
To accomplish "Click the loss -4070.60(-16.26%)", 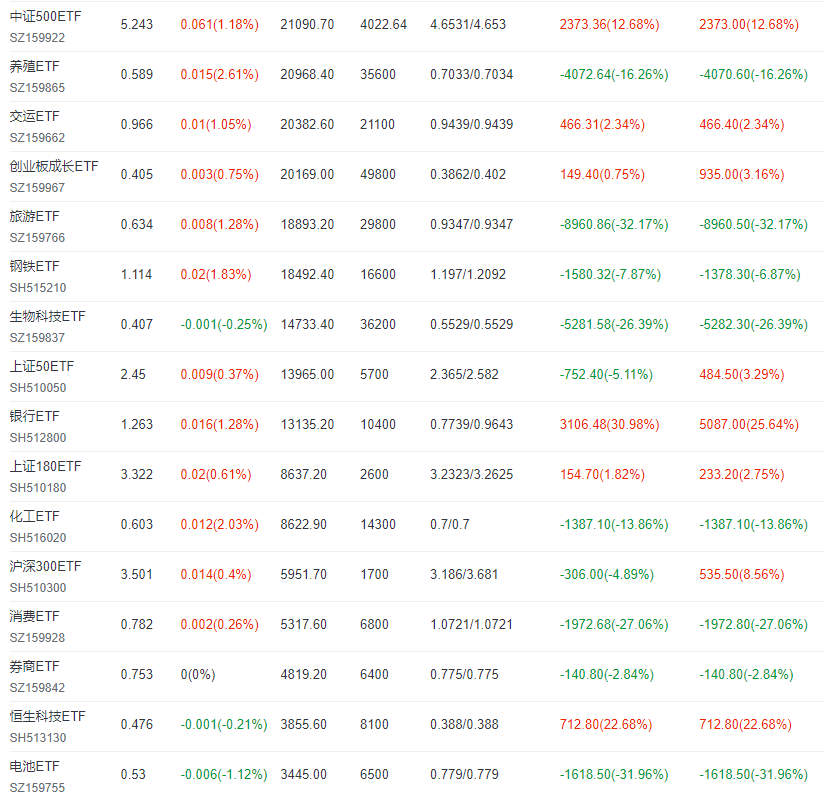I will click(x=753, y=75).
